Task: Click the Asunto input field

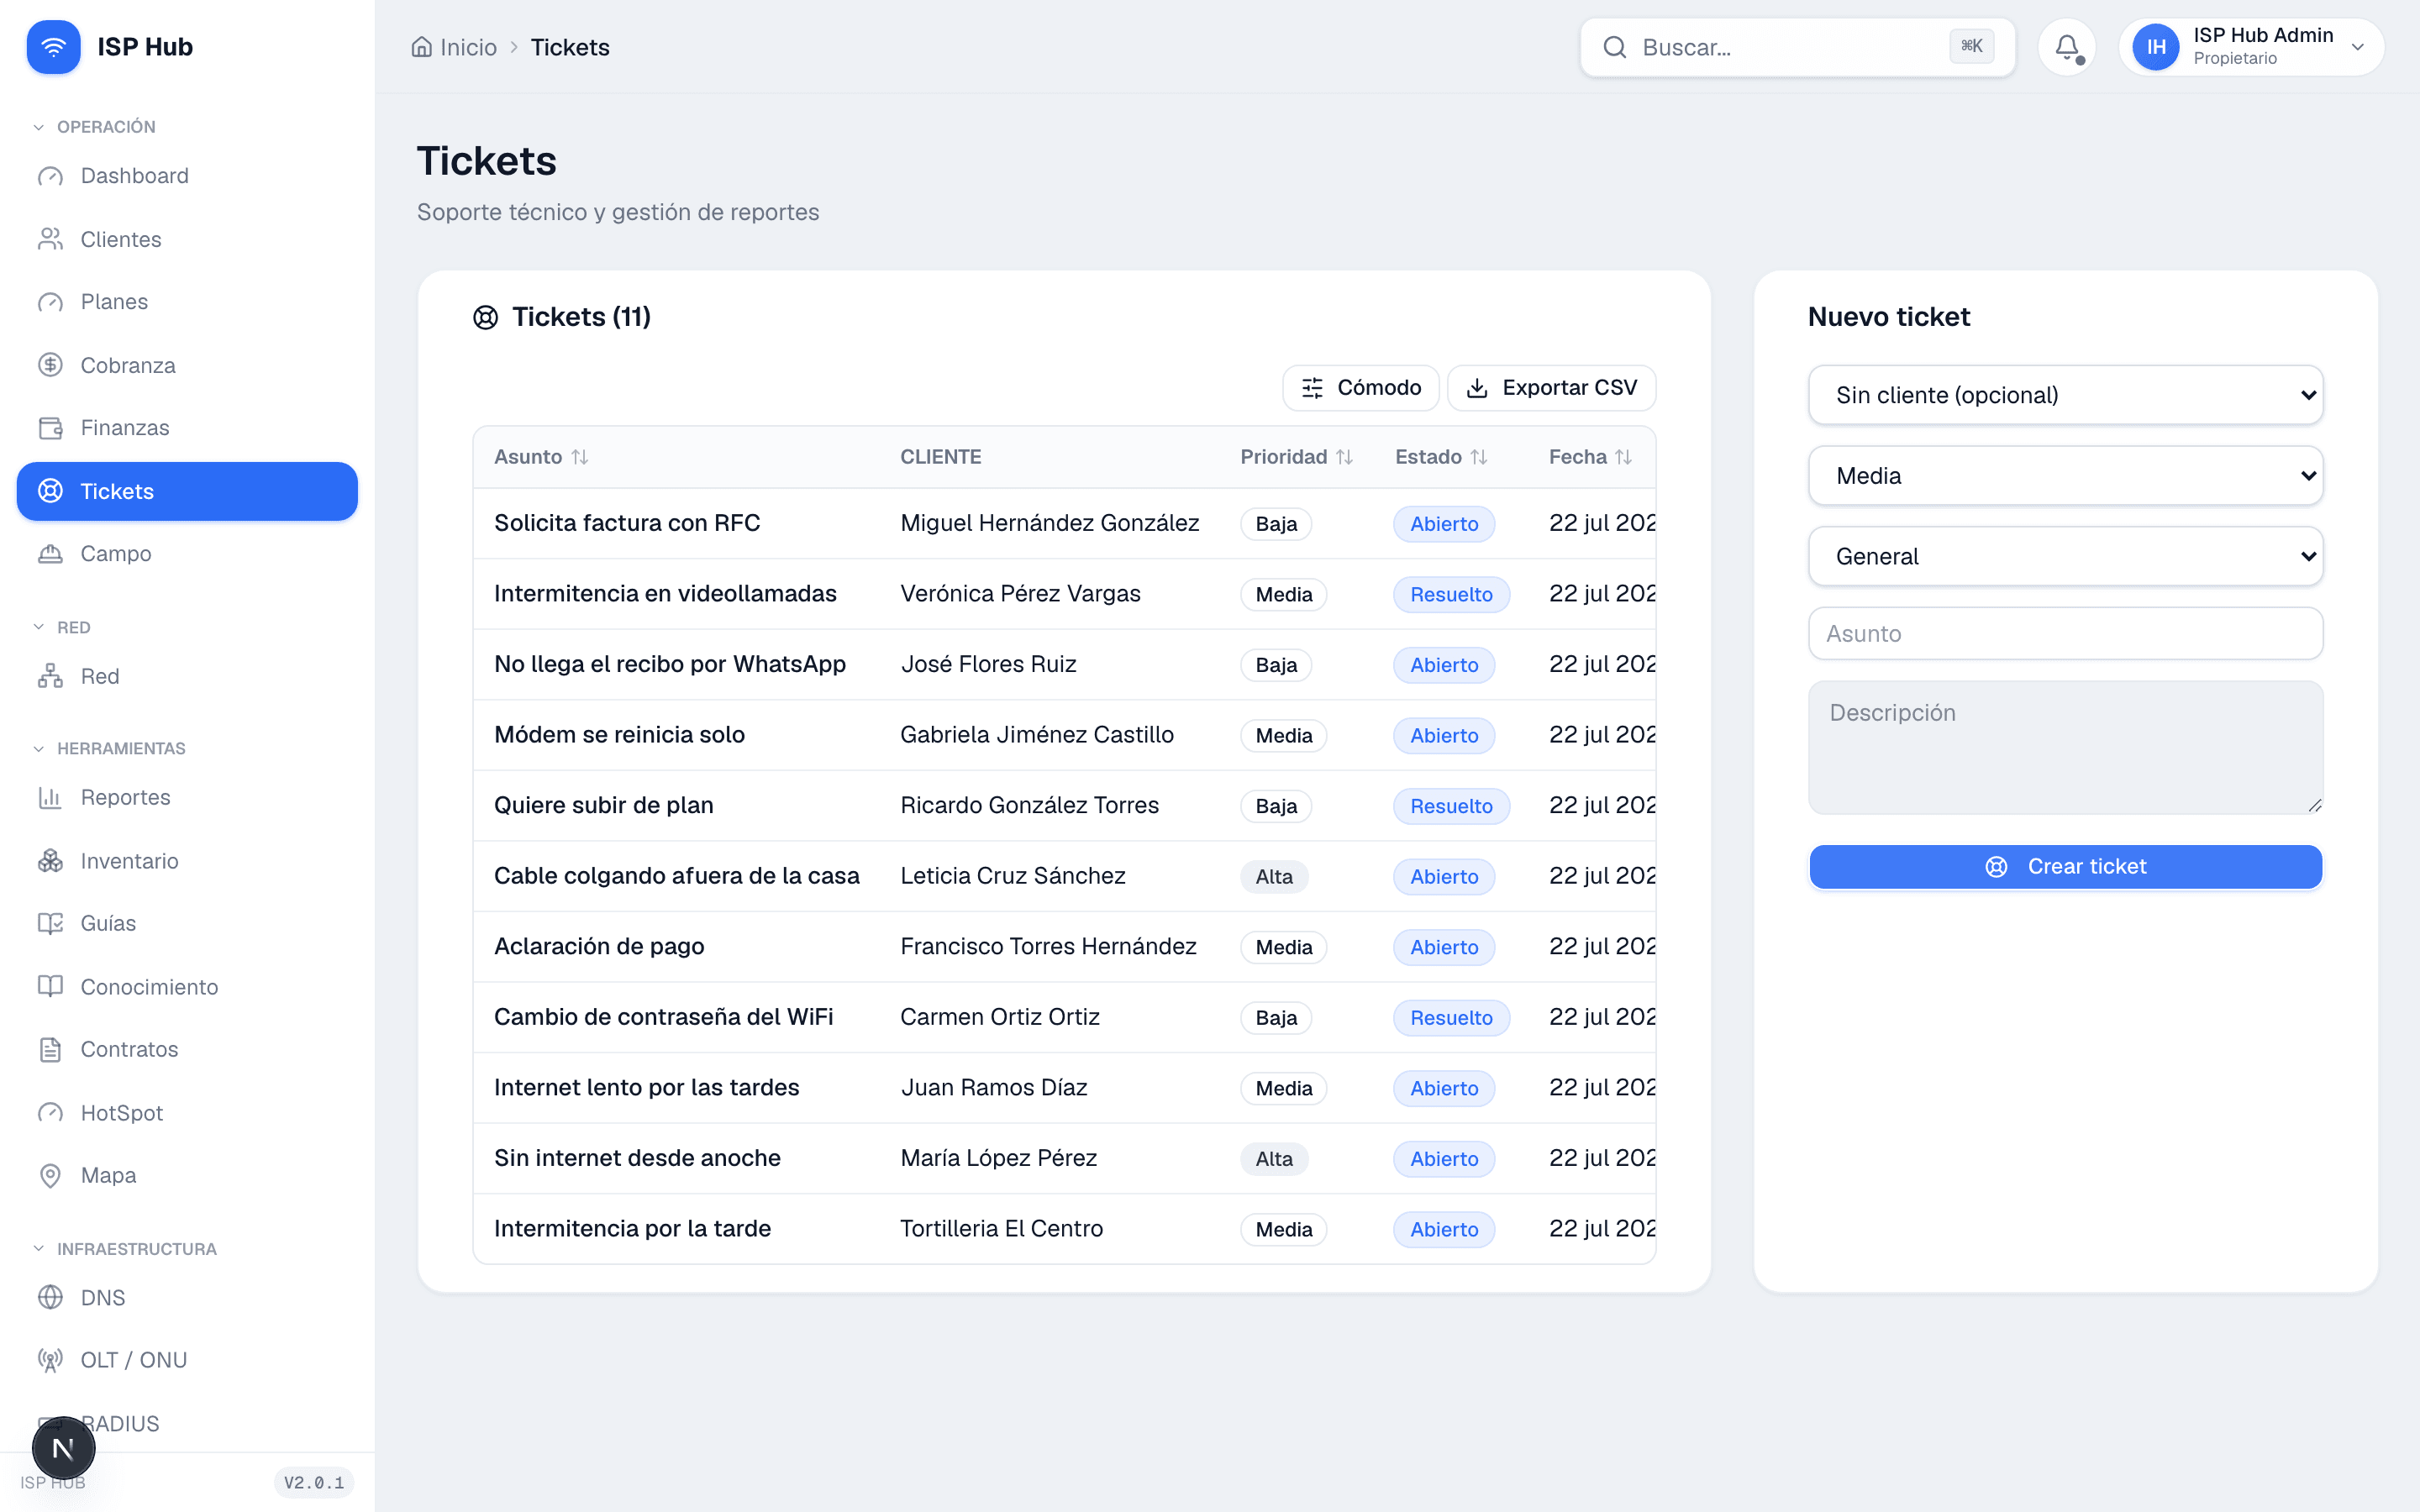Action: click(2065, 634)
